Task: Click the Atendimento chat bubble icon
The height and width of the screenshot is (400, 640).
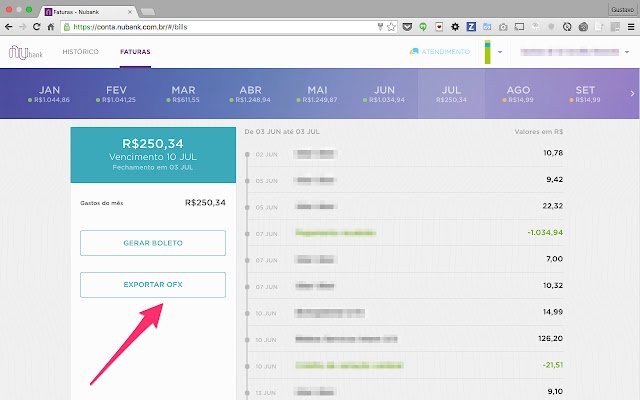Action: coord(414,51)
